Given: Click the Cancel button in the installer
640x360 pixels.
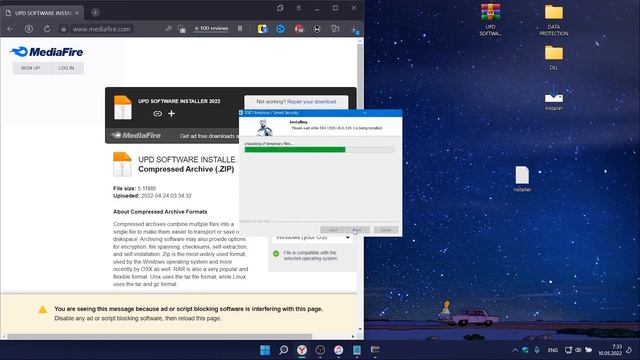Looking at the screenshot, I should pos(386,230).
